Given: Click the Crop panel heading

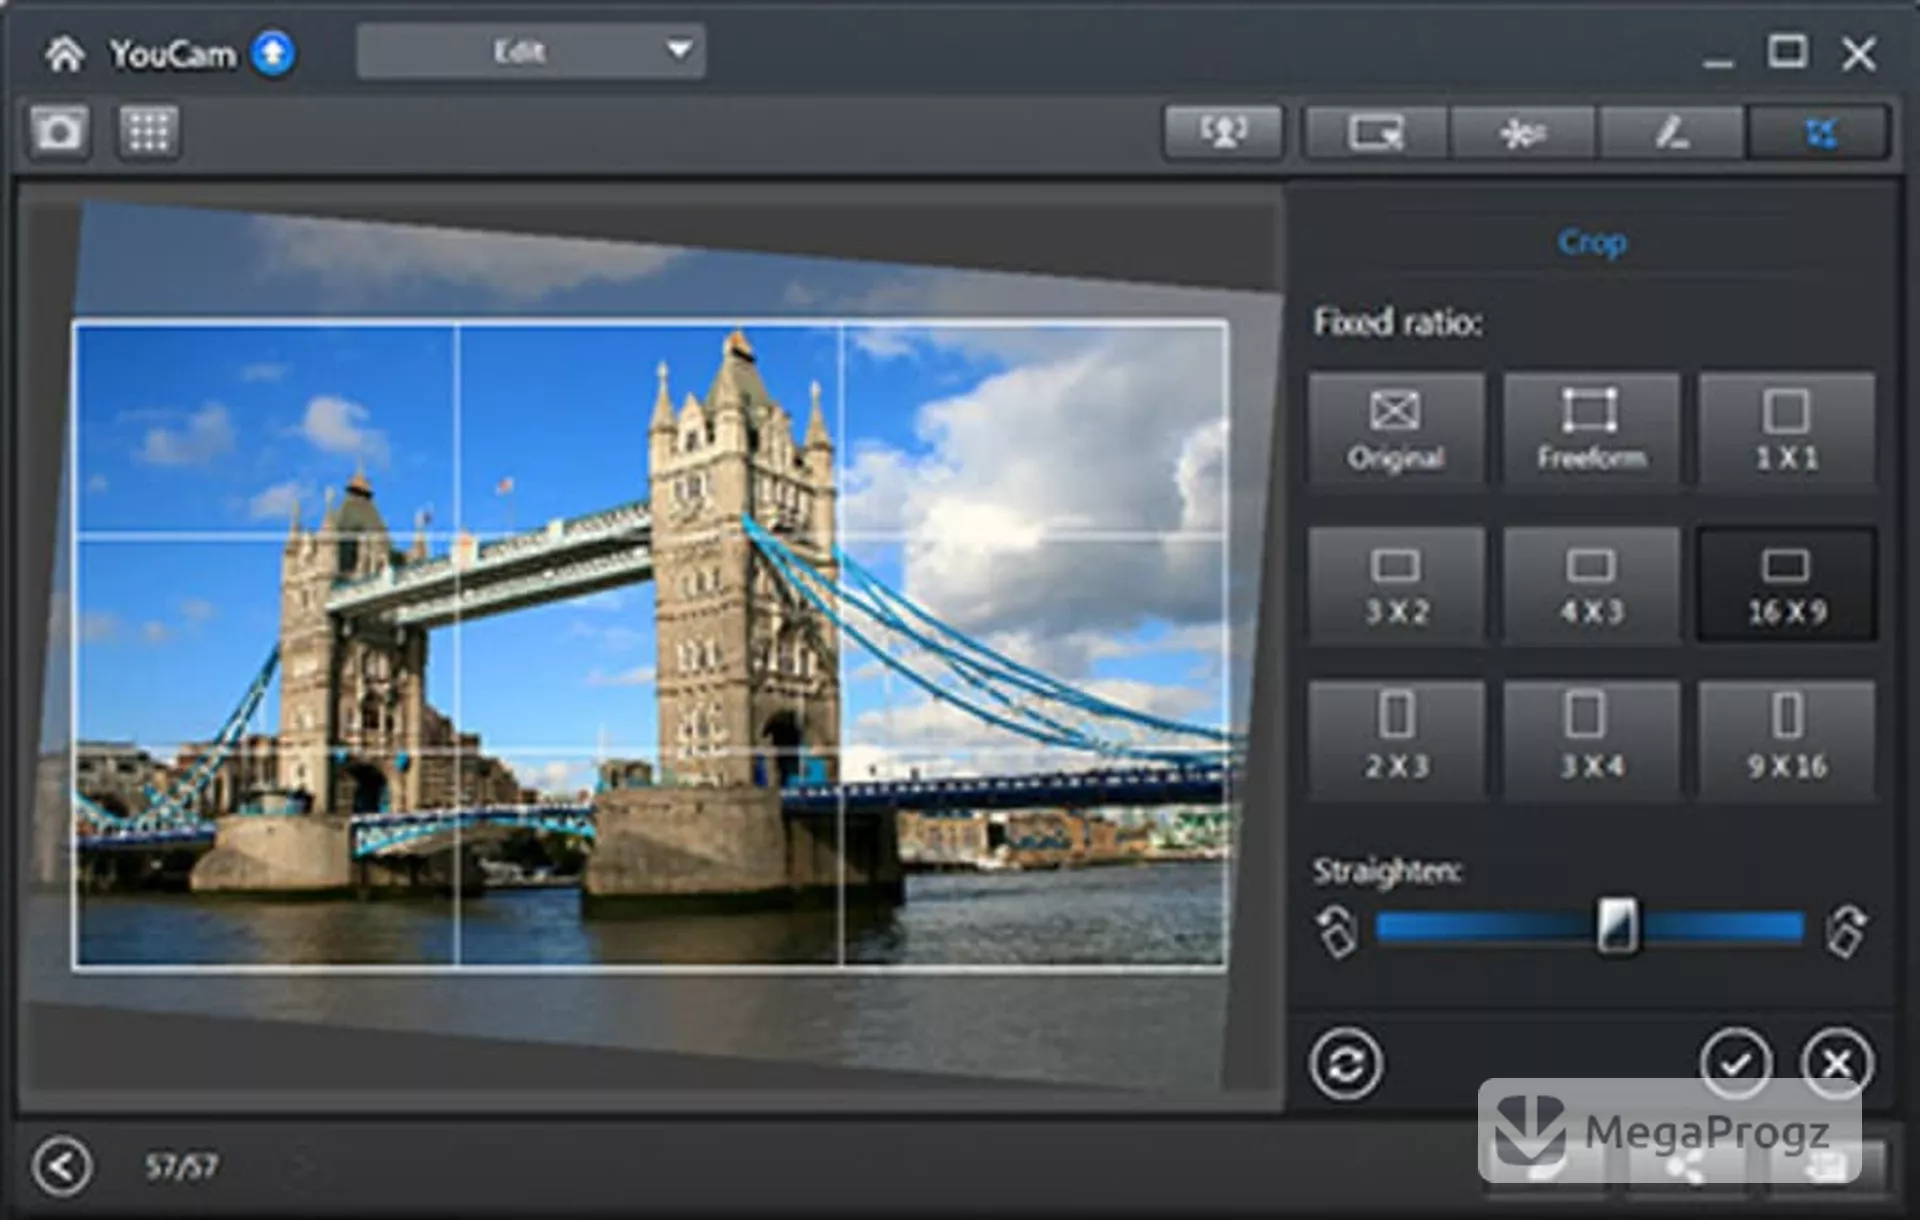Looking at the screenshot, I should pyautogui.click(x=1592, y=242).
